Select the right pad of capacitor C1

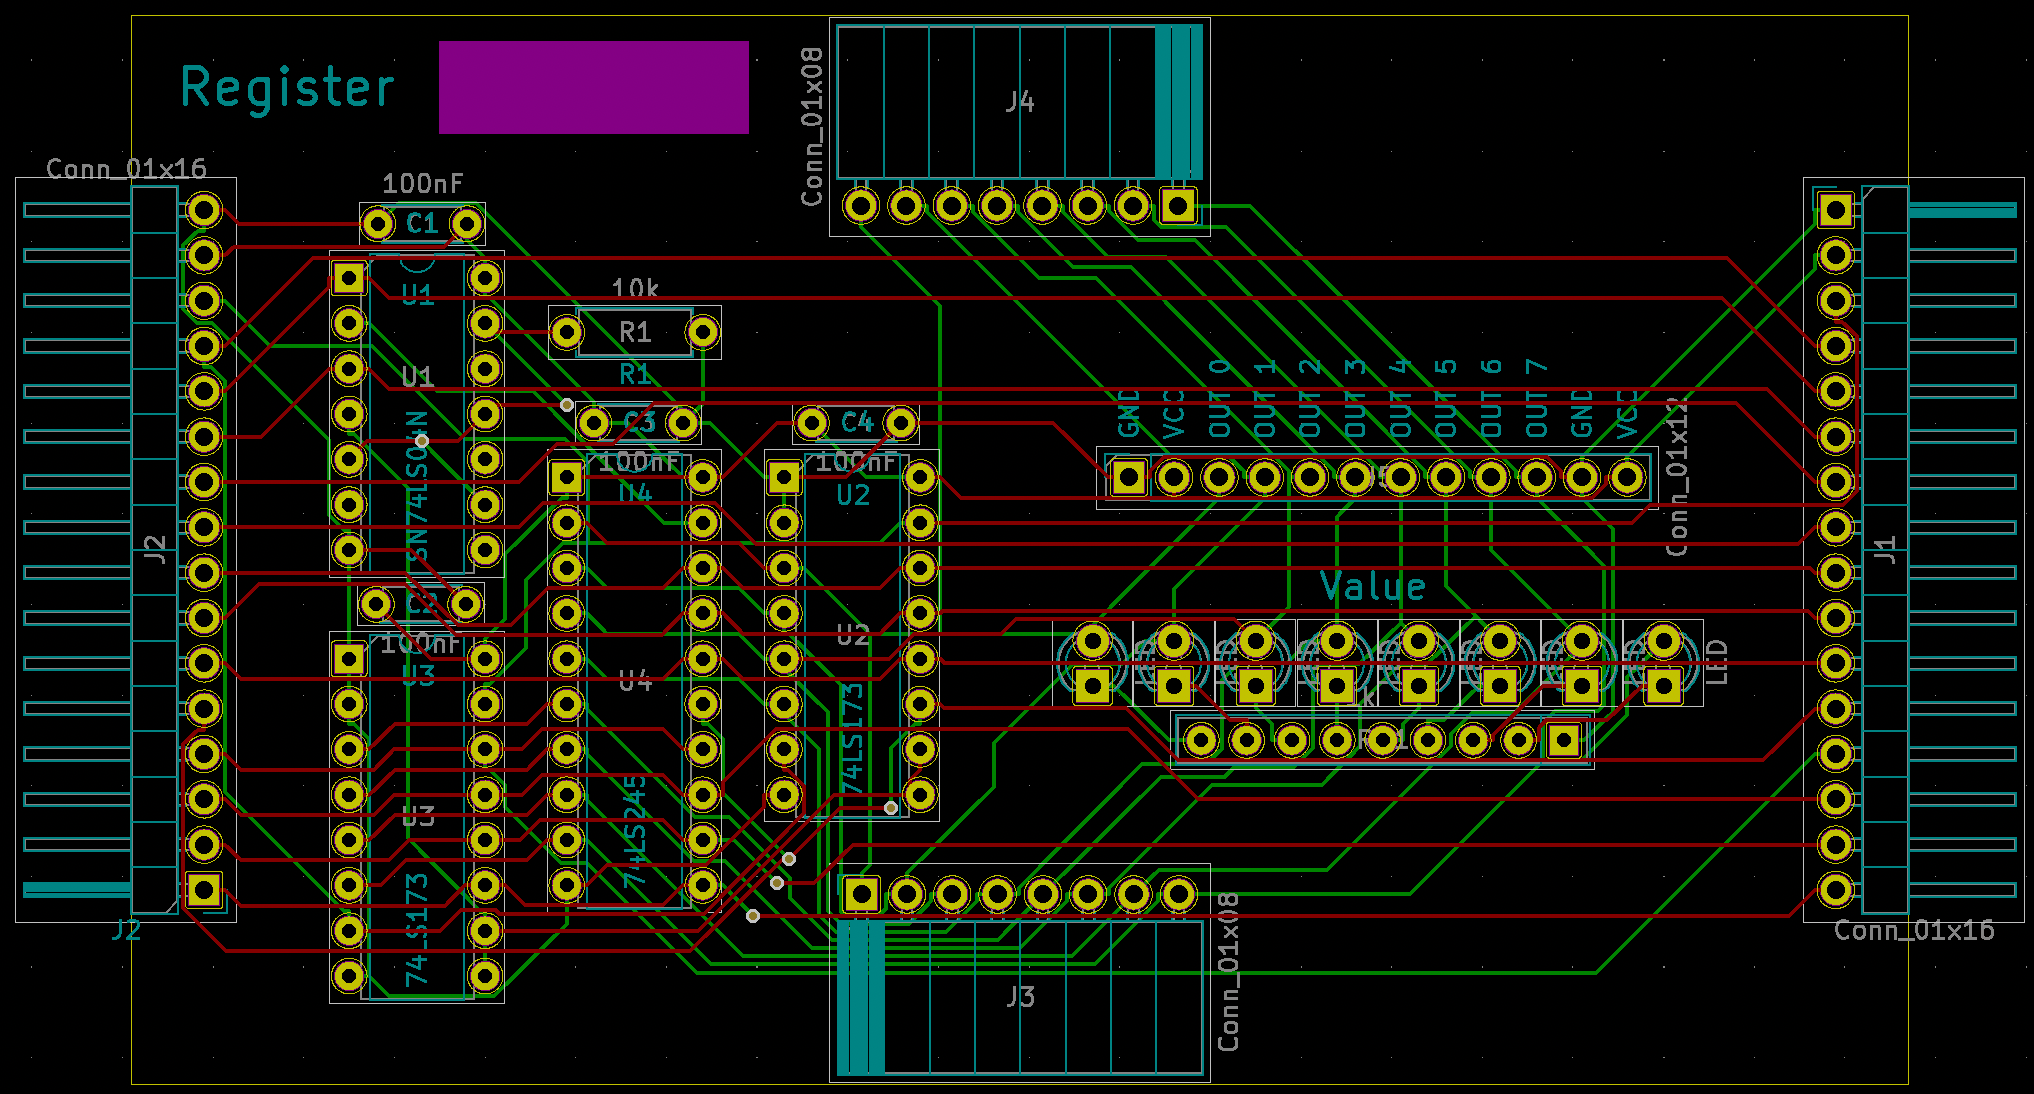467,224
